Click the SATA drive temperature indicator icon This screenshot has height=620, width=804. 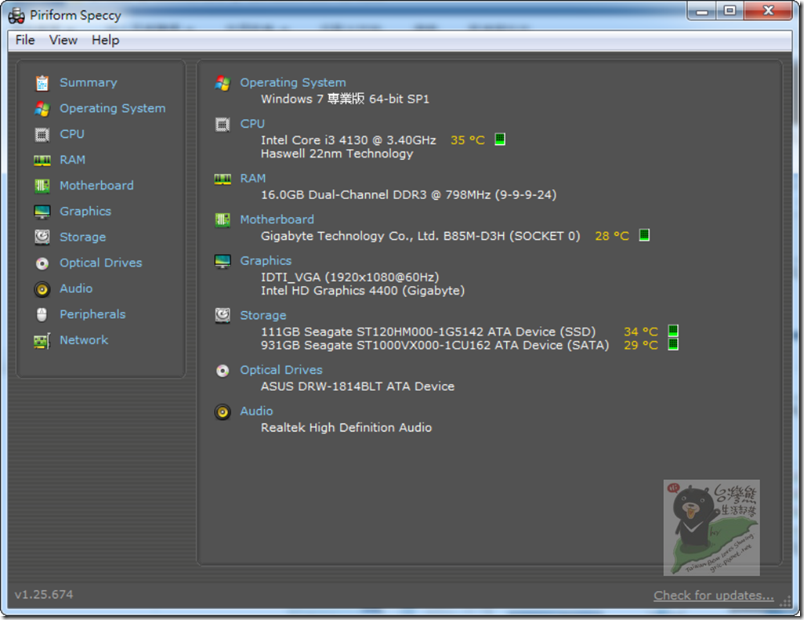[673, 345]
